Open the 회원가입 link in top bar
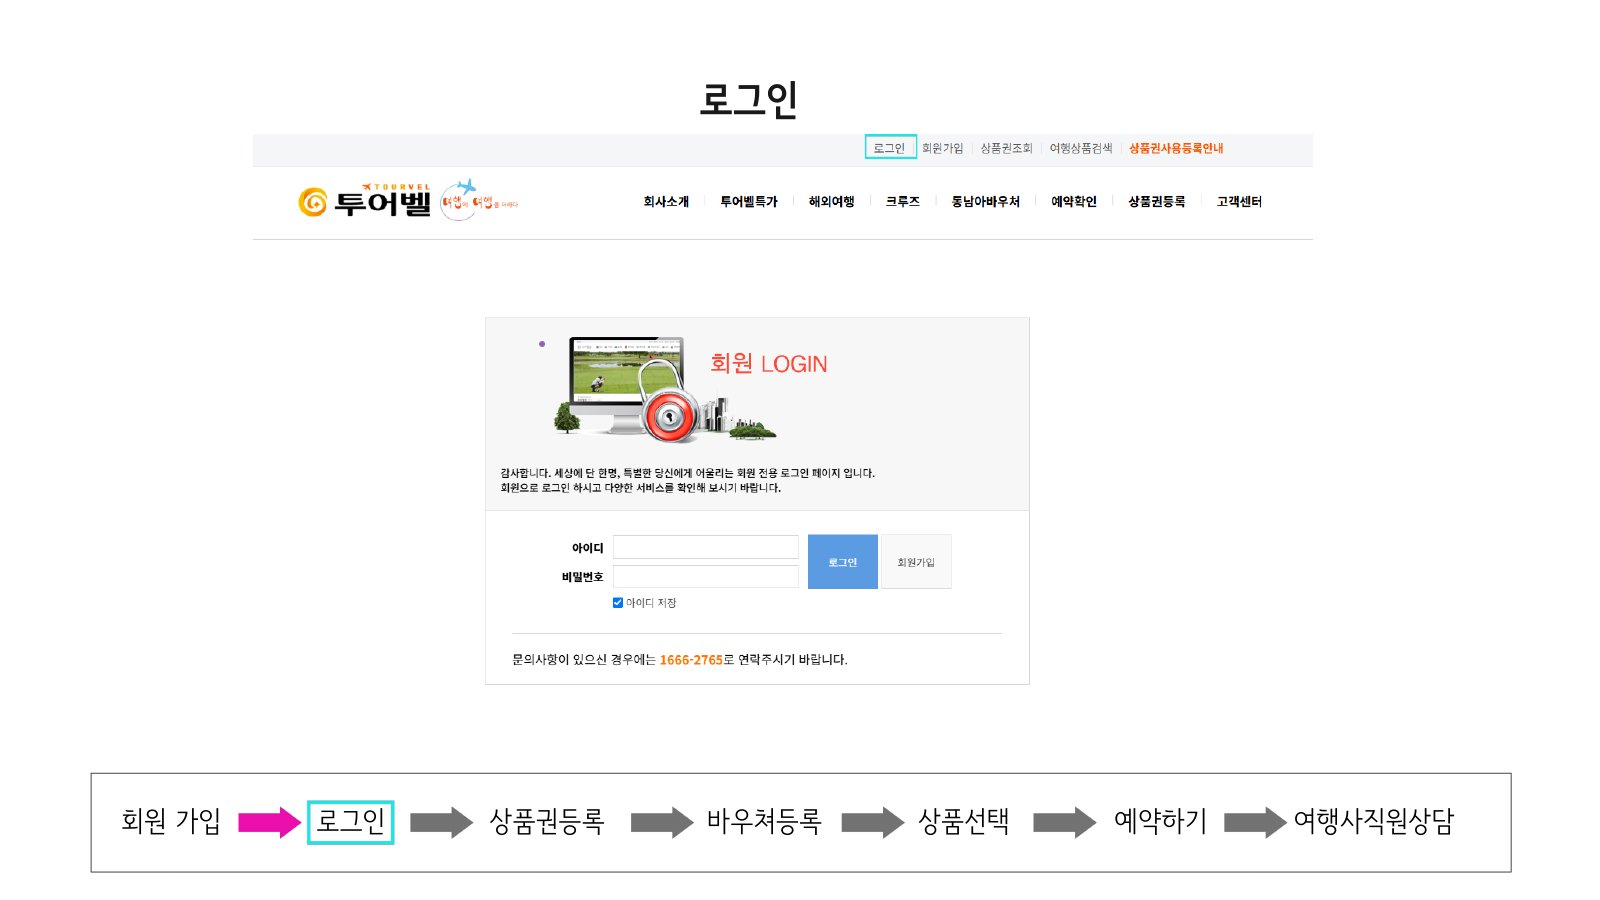The height and width of the screenshot is (900, 1600). point(942,148)
